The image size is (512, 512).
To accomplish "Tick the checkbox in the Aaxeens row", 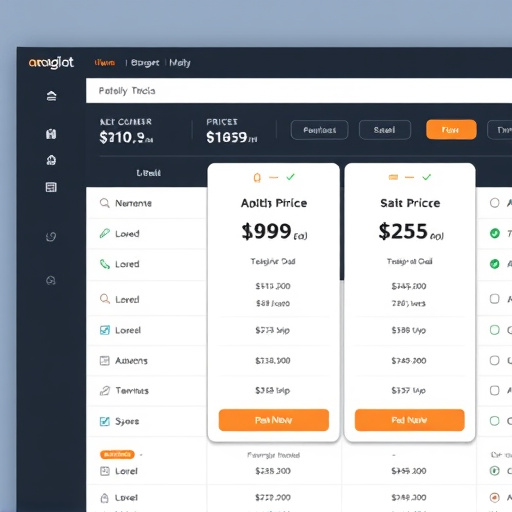I will tap(495, 360).
